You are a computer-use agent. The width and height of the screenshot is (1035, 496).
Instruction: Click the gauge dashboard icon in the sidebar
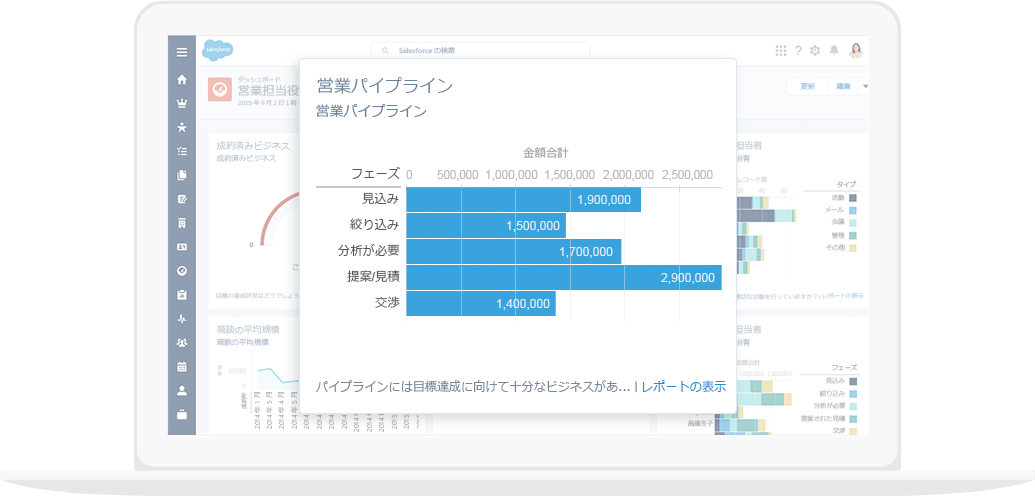click(181, 271)
